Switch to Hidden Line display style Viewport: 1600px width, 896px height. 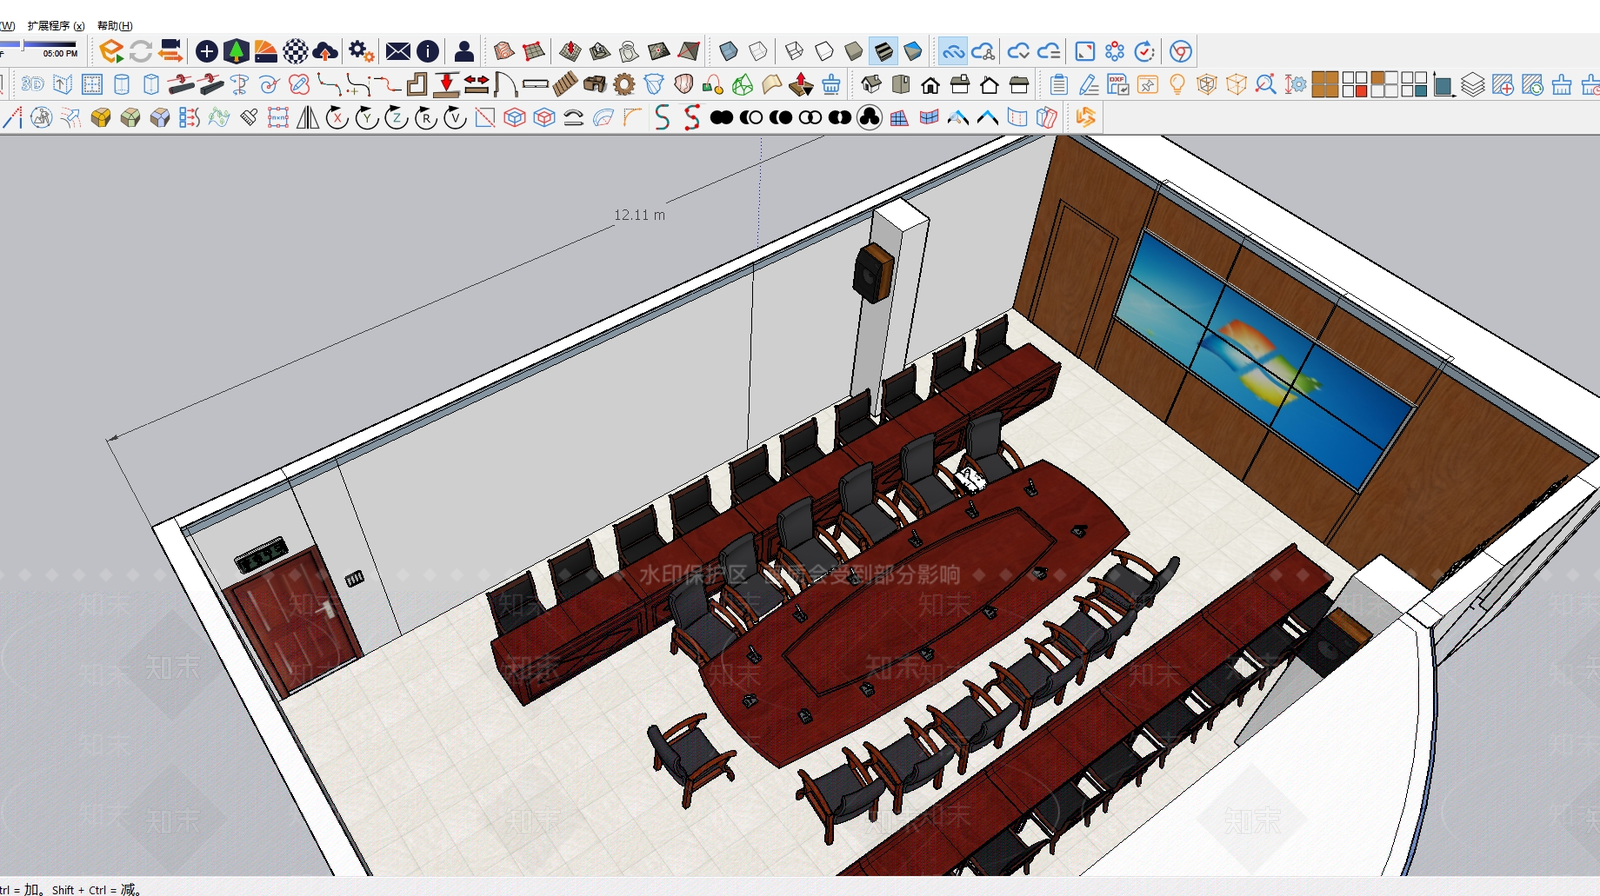[x=824, y=51]
